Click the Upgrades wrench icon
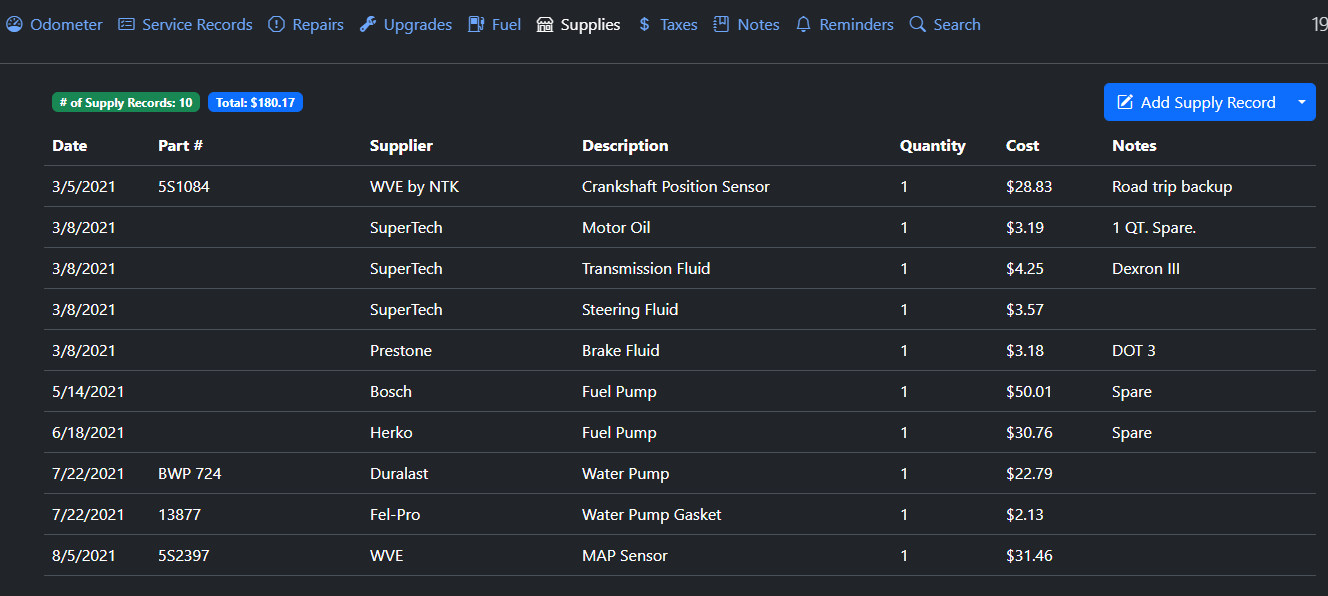 [x=368, y=24]
